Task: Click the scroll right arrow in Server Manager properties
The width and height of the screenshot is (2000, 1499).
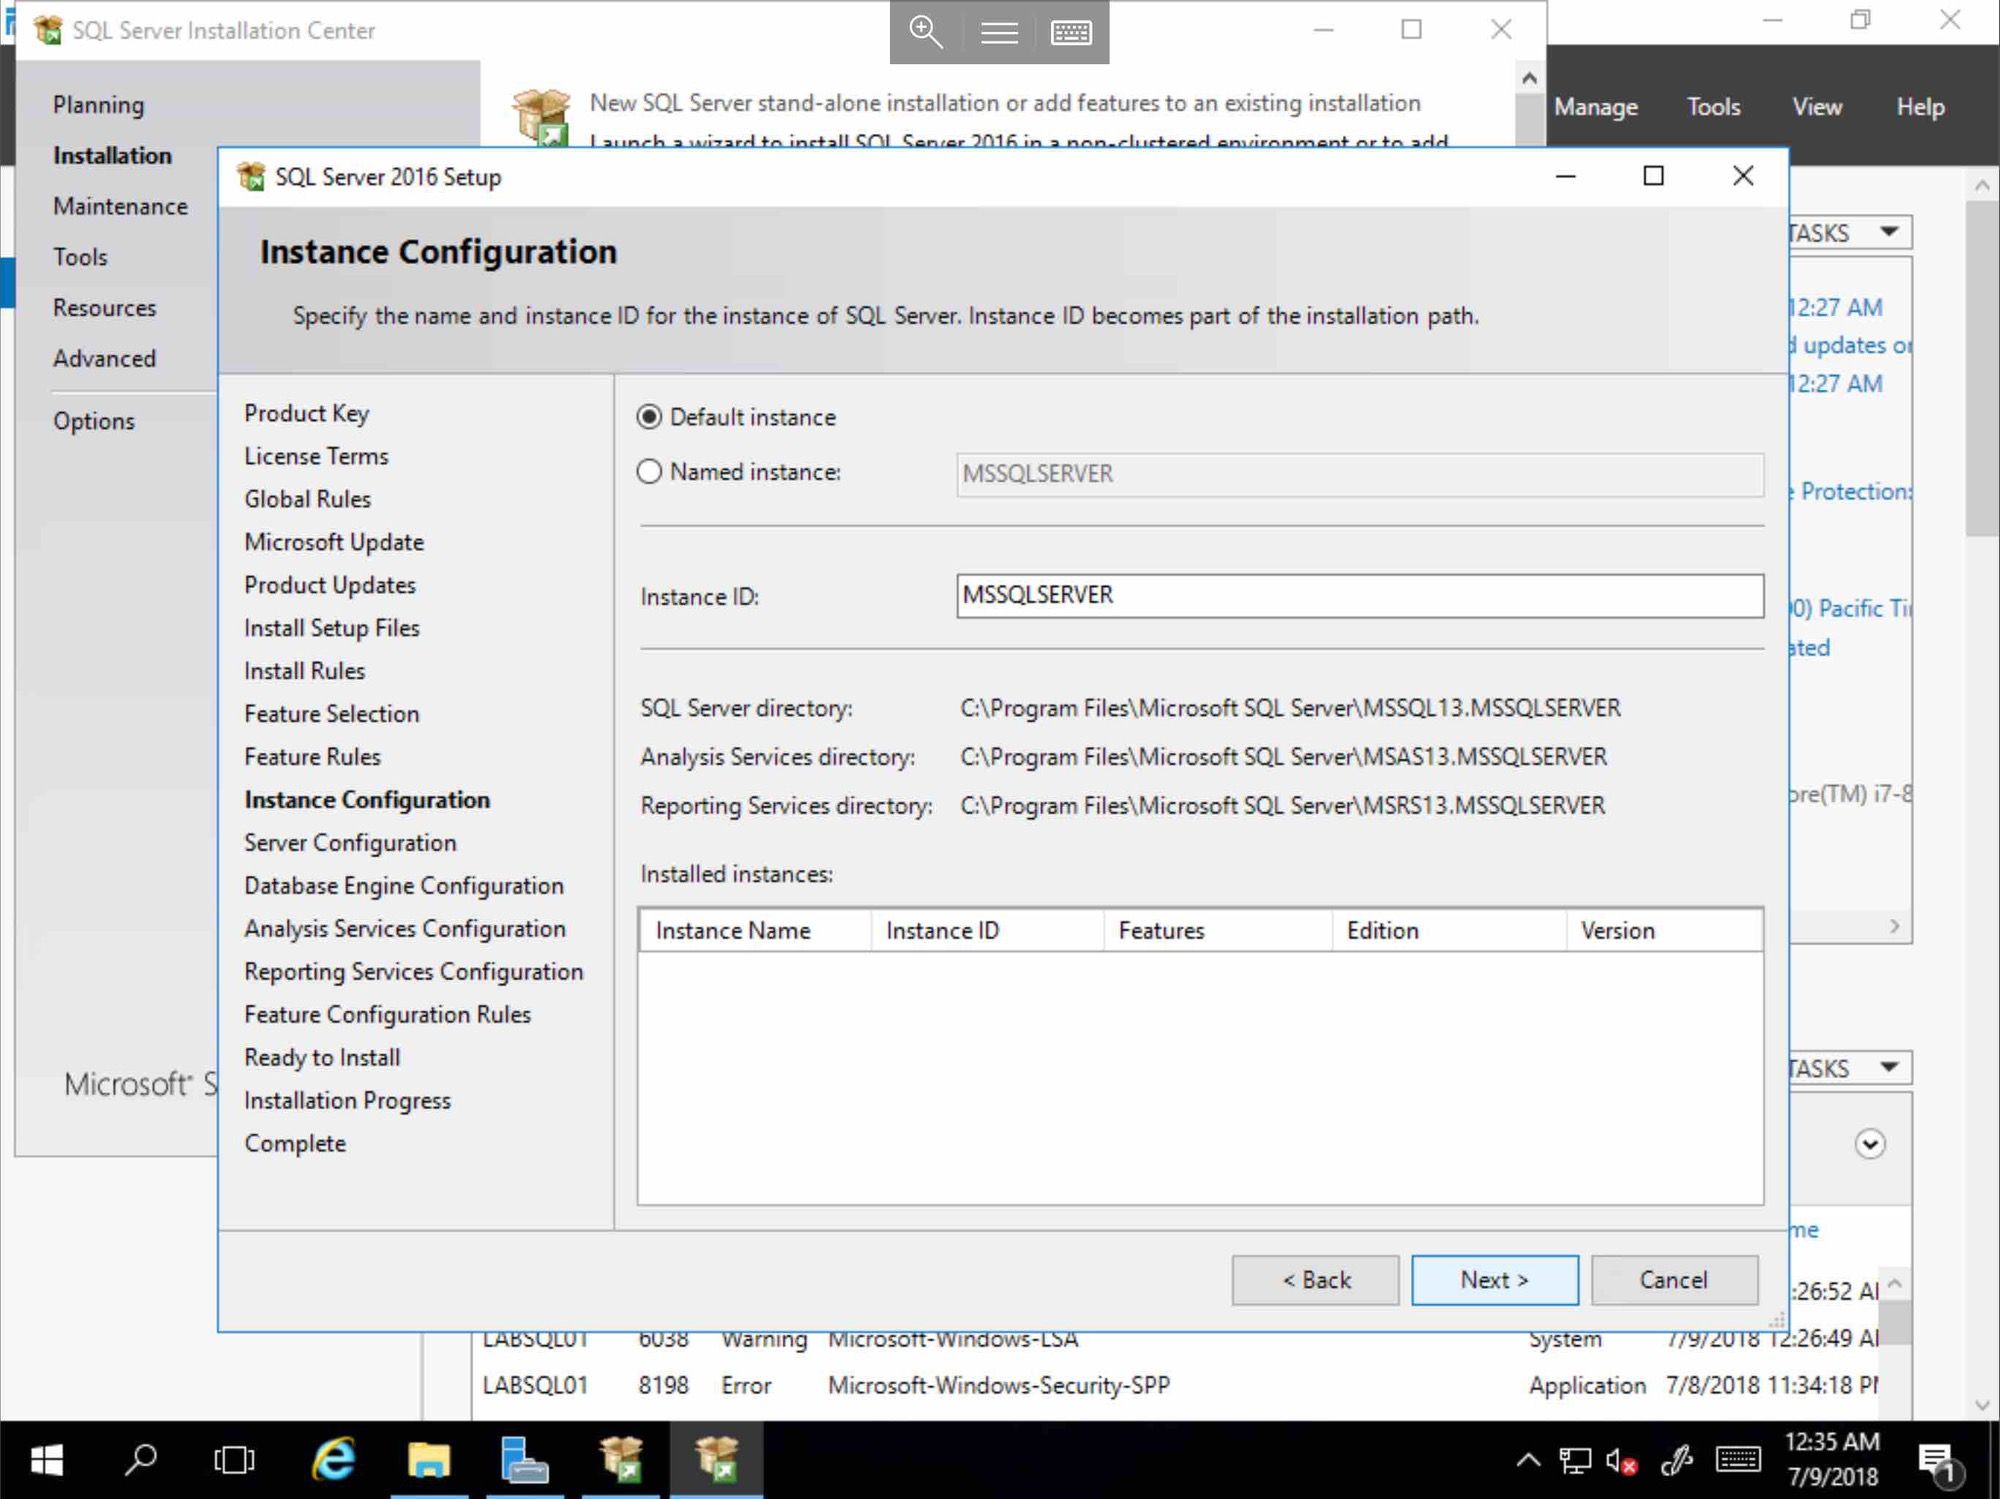Action: click(x=1894, y=926)
